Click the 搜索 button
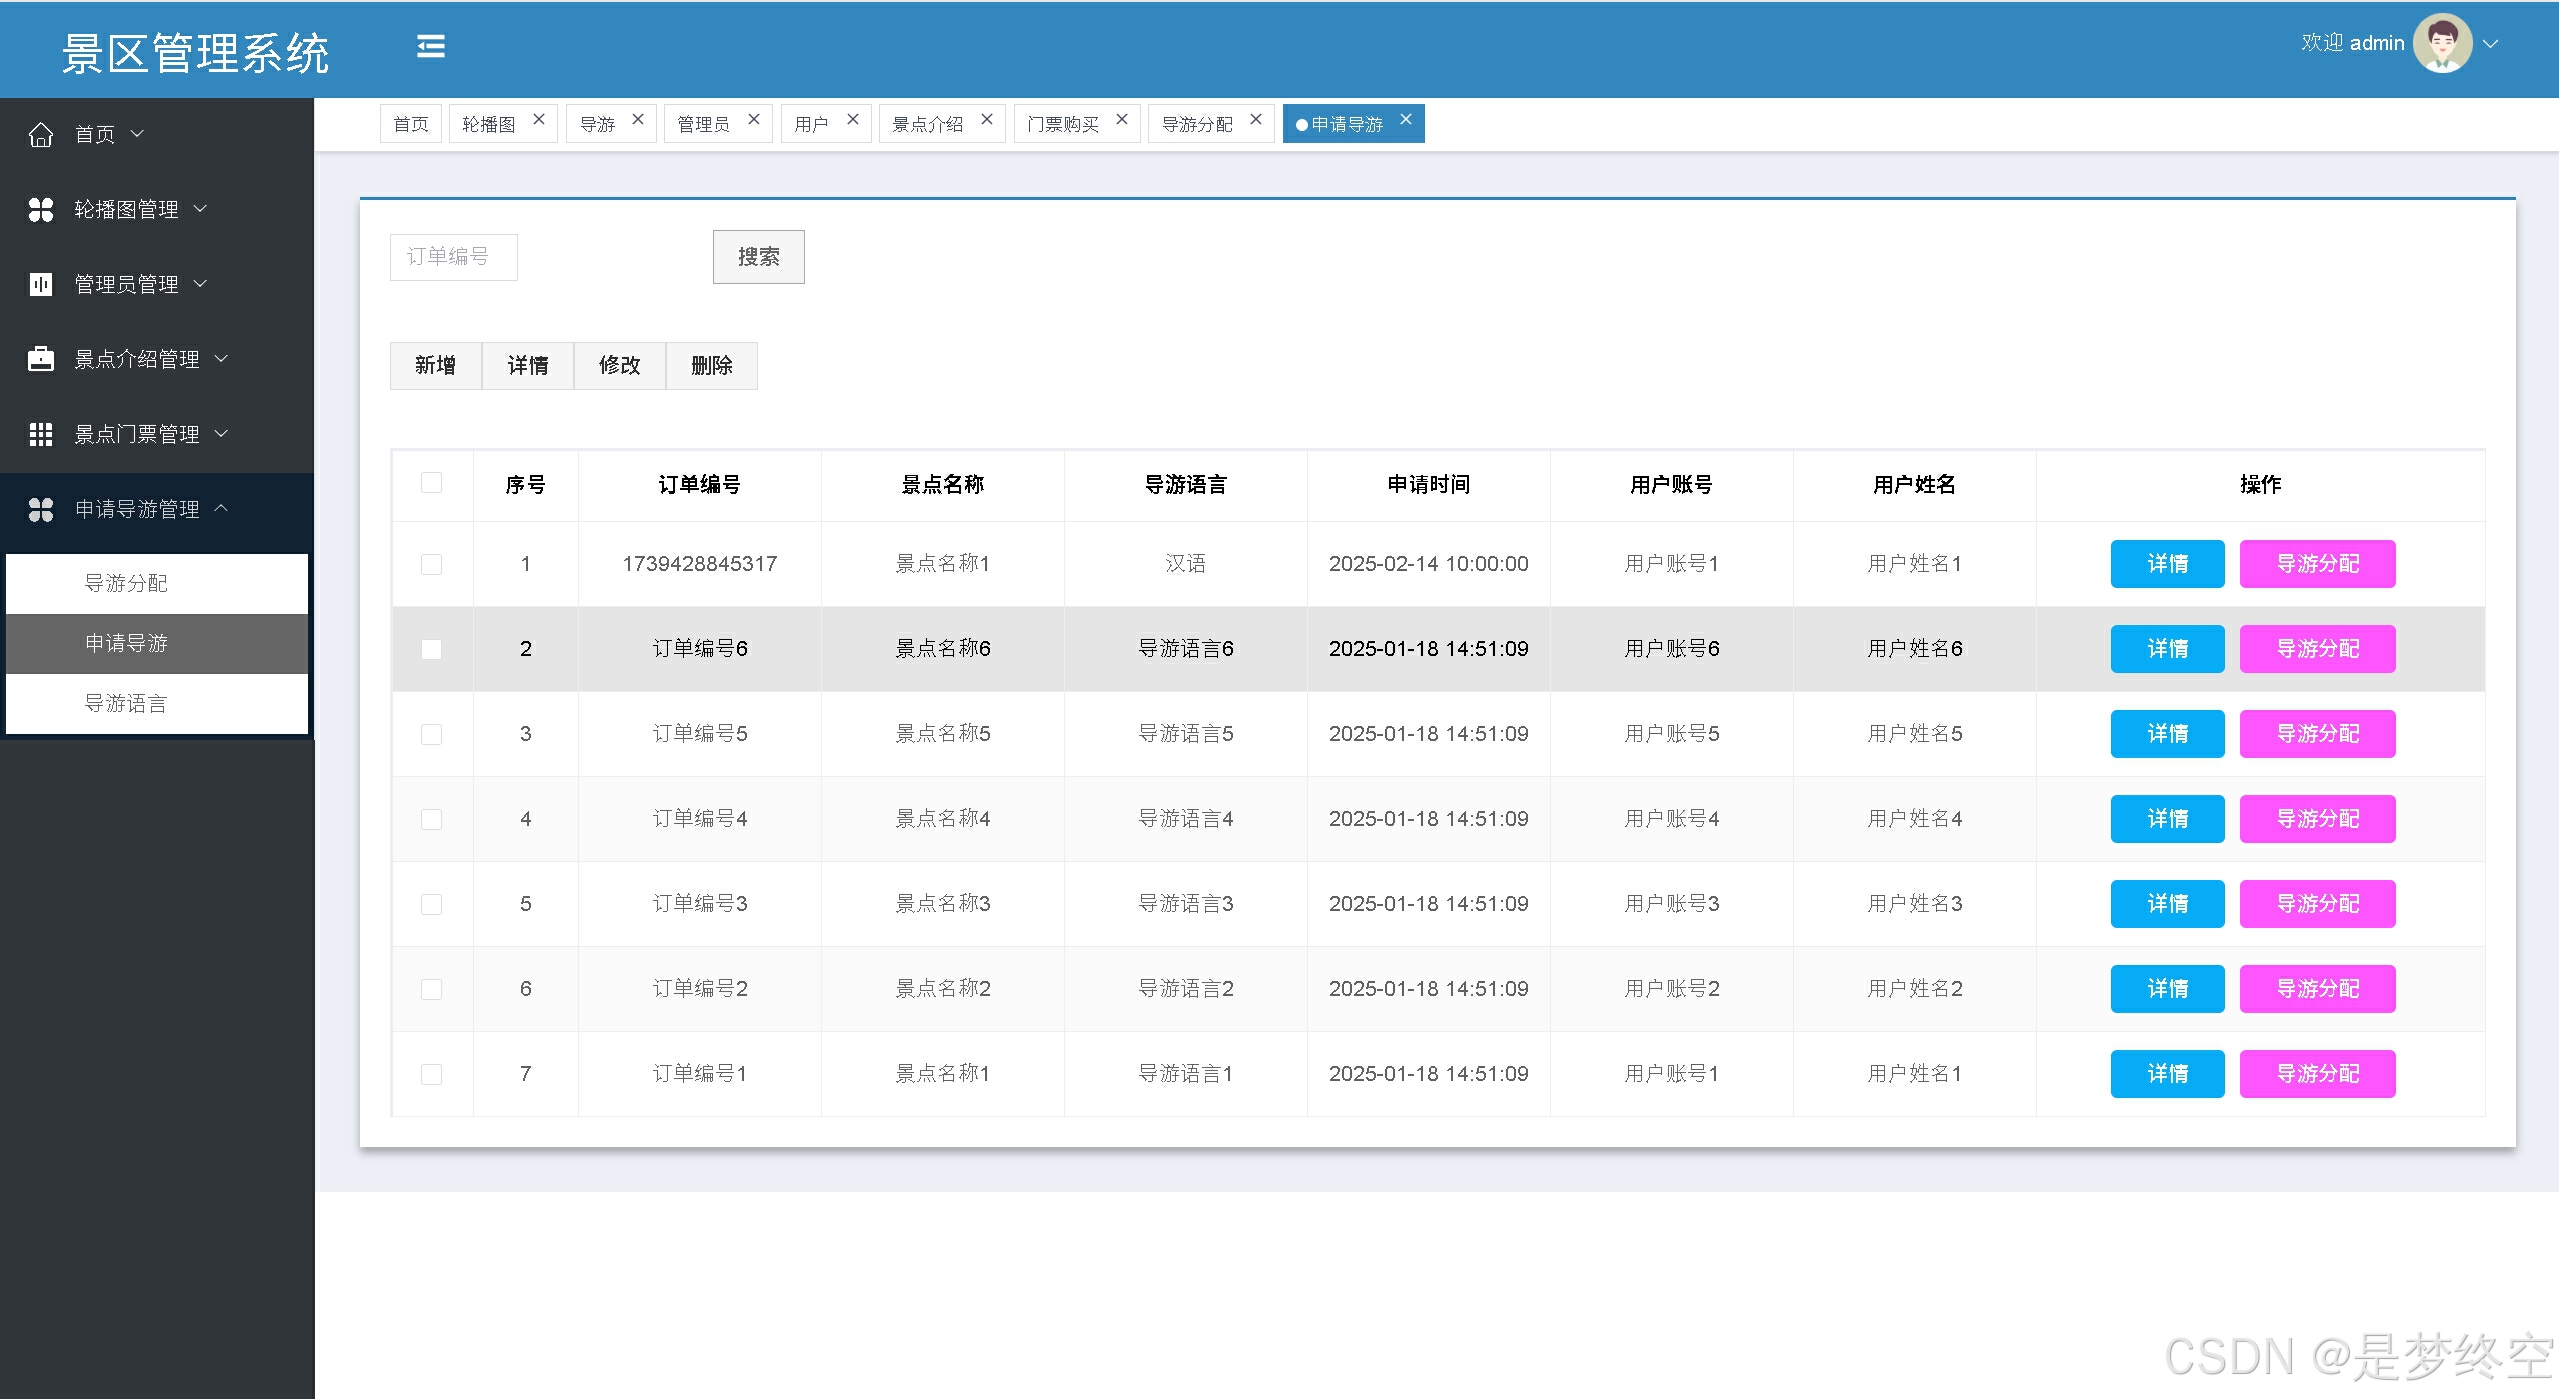2559x1399 pixels. tap(758, 257)
